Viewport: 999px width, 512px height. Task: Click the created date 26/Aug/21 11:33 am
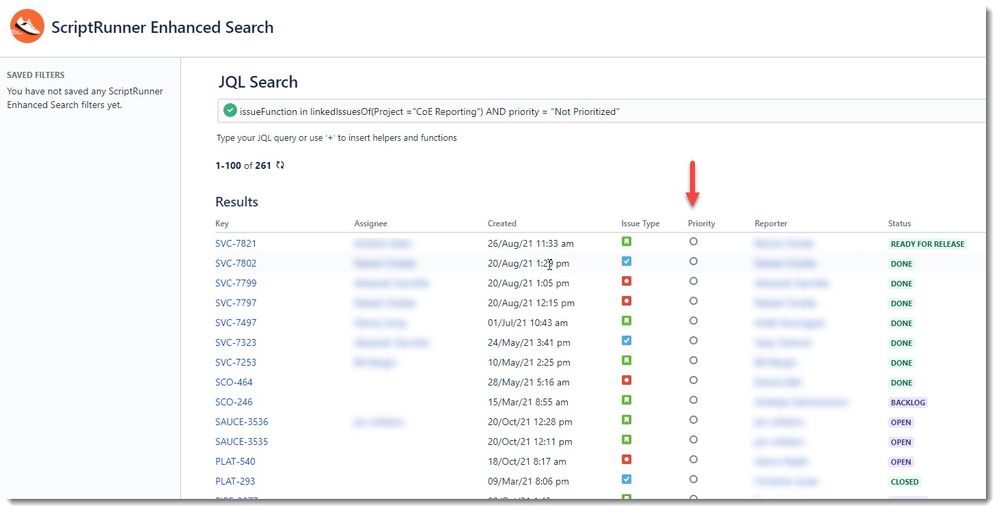click(531, 243)
